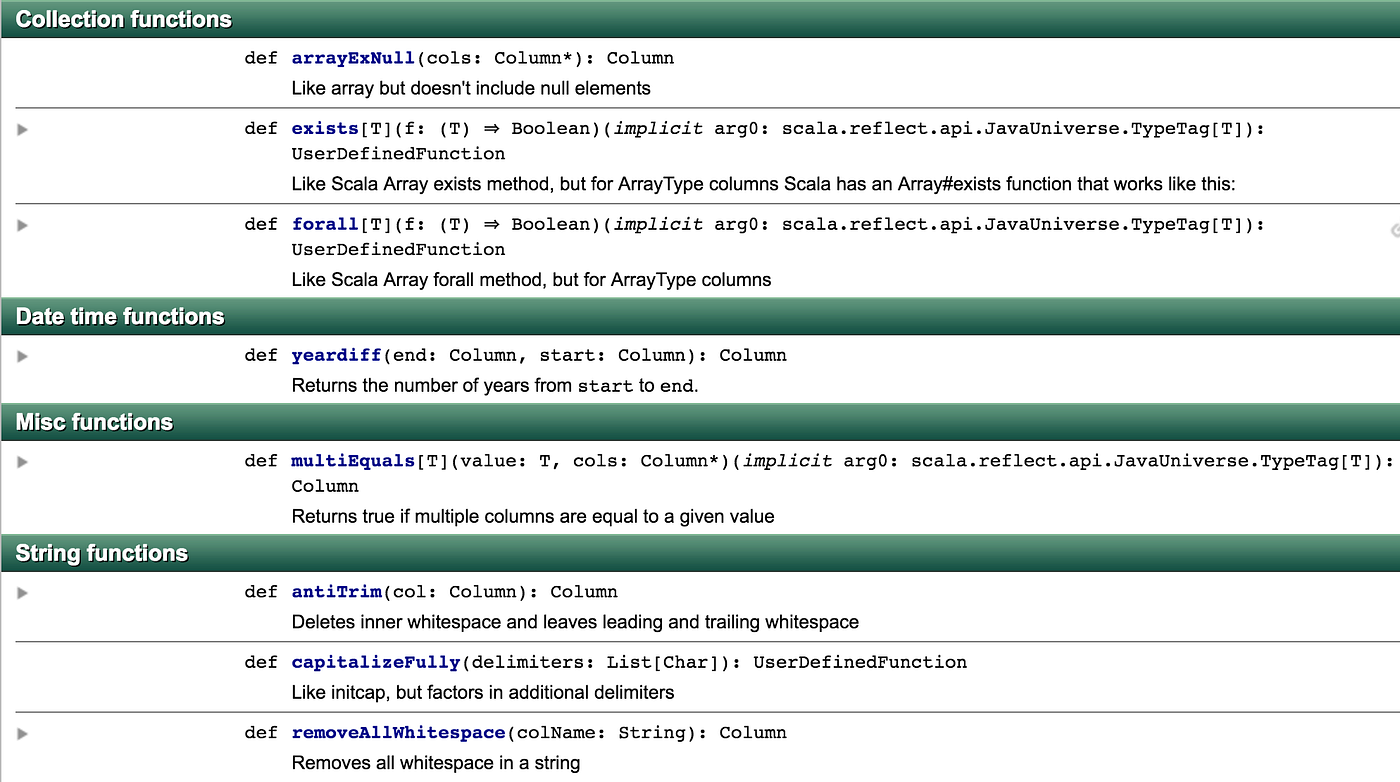The width and height of the screenshot is (1400, 782).
Task: Expand the forall function details
Action: point(21,225)
